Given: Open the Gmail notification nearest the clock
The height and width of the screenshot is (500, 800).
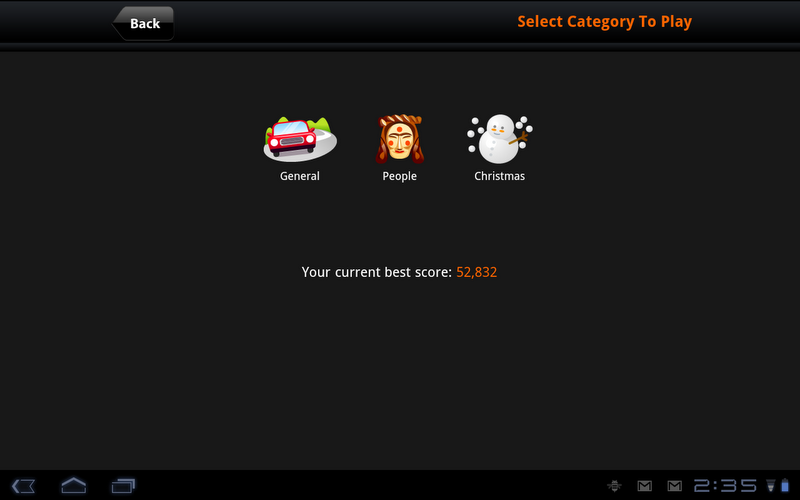Looking at the screenshot, I should [x=674, y=486].
